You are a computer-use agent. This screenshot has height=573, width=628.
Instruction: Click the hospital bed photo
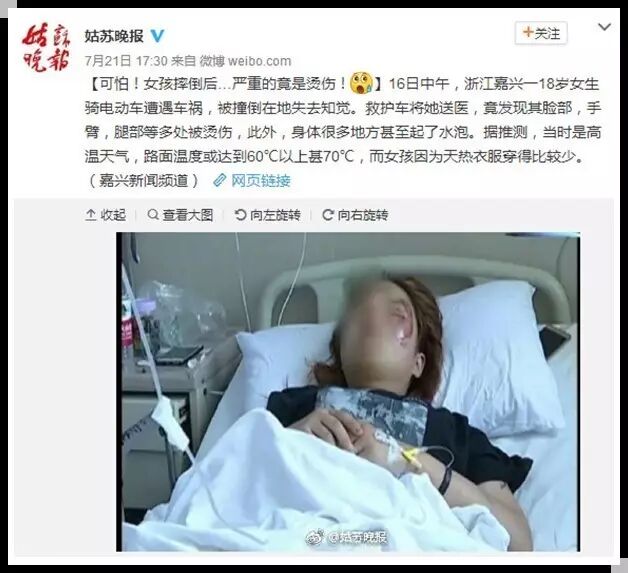point(348,392)
